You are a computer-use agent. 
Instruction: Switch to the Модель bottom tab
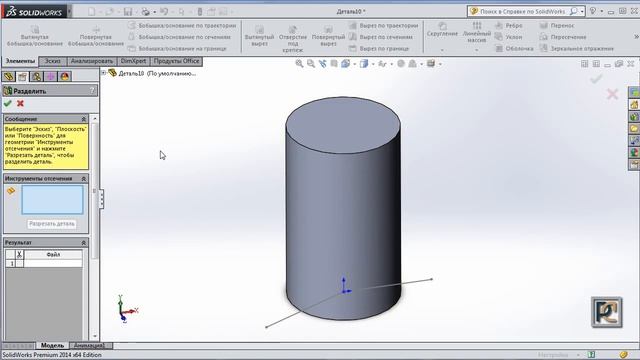pos(52,345)
